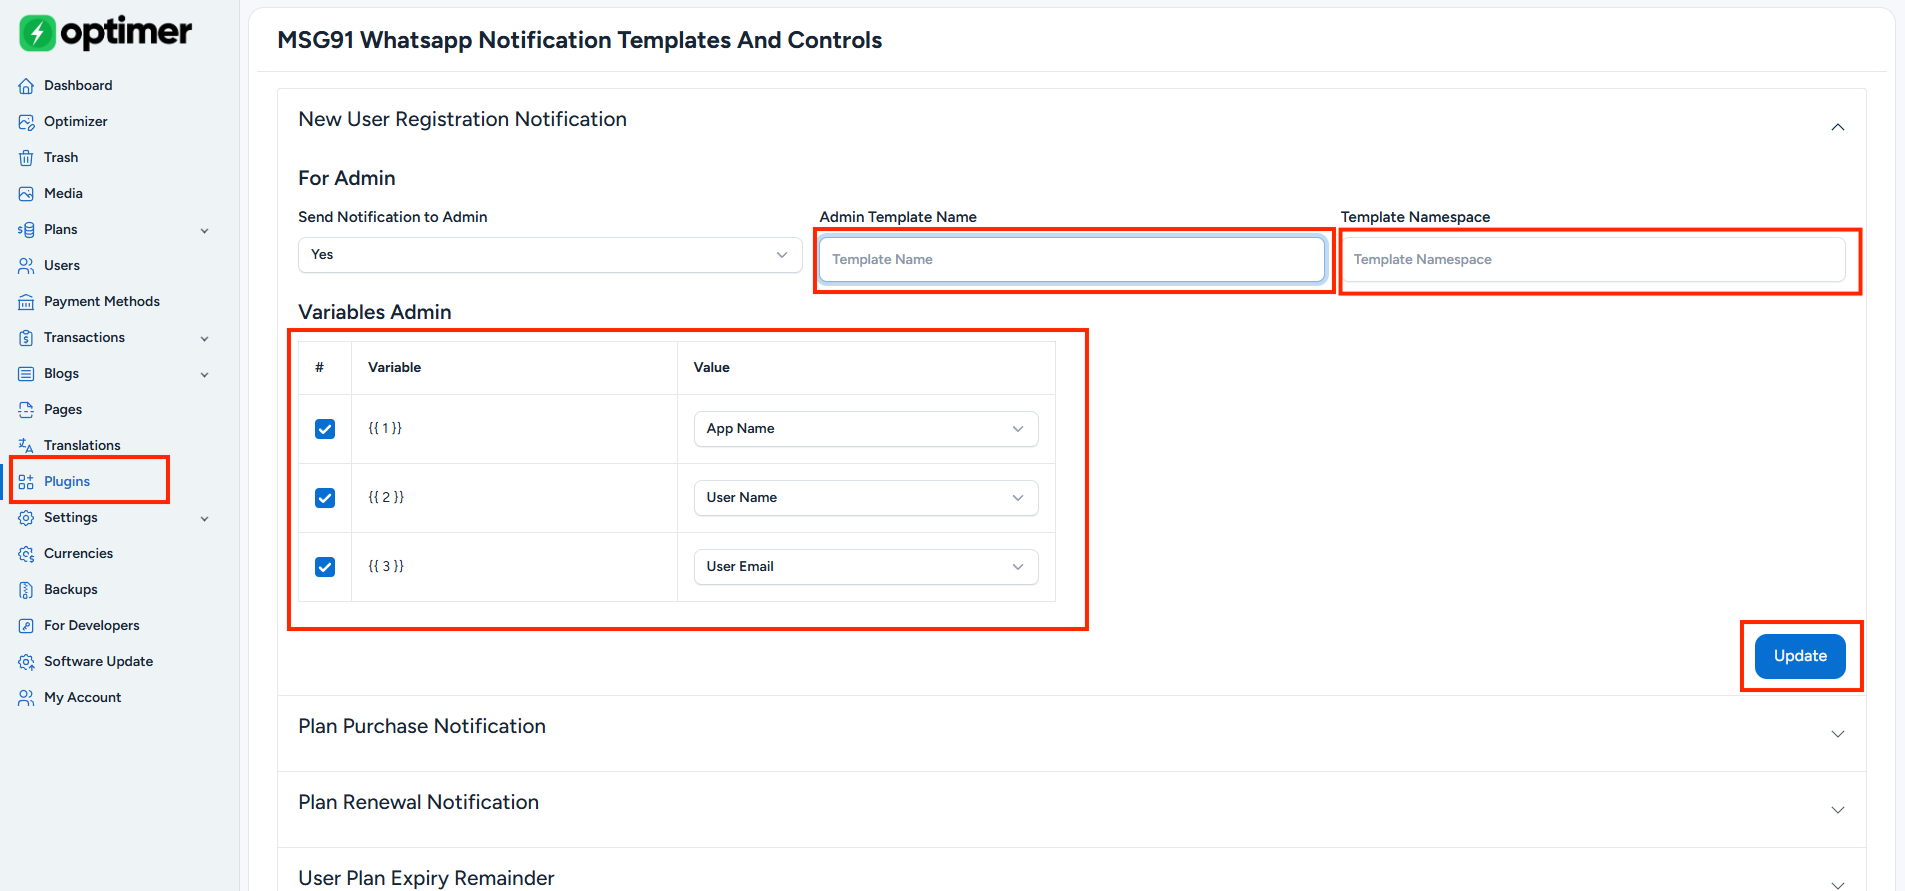This screenshot has height=891, width=1905.
Task: Click the {{ 3 }} variable cell text
Action: click(386, 566)
